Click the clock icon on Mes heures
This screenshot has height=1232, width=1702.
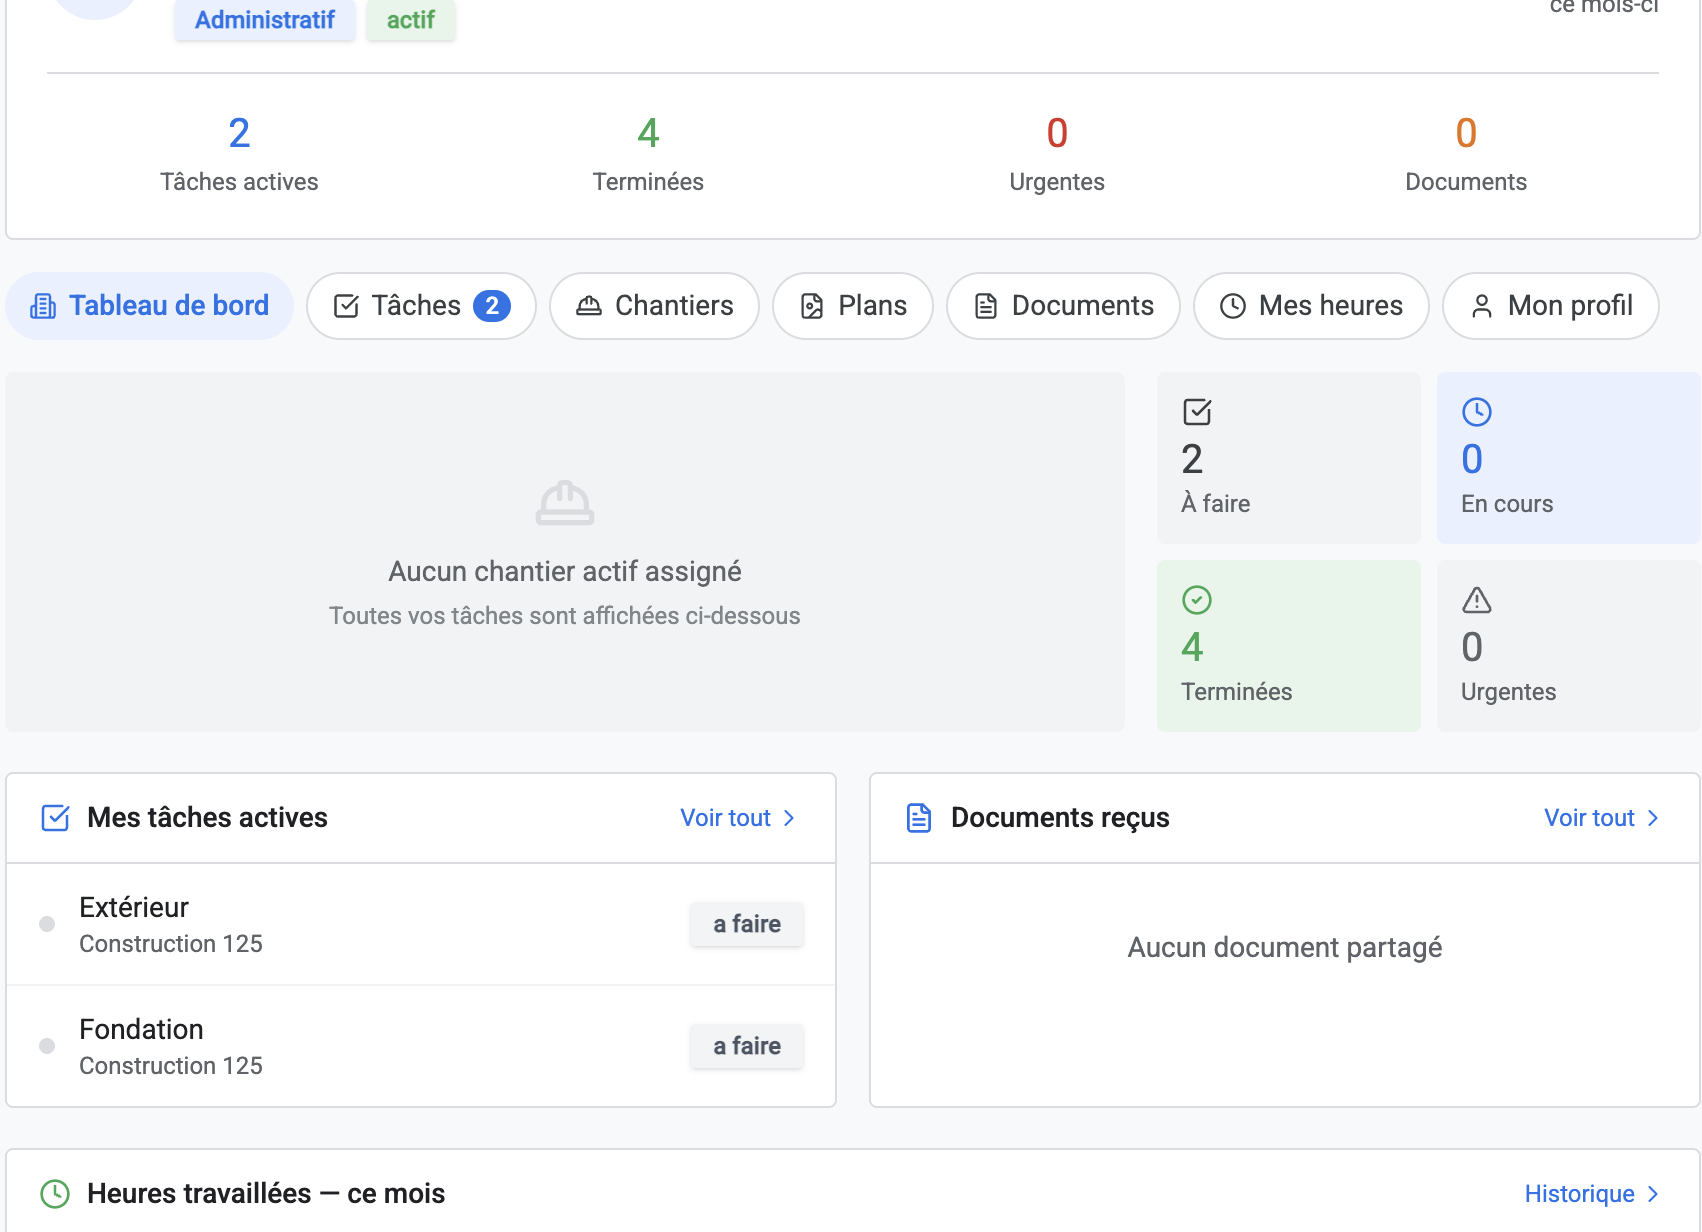pyautogui.click(x=1233, y=306)
